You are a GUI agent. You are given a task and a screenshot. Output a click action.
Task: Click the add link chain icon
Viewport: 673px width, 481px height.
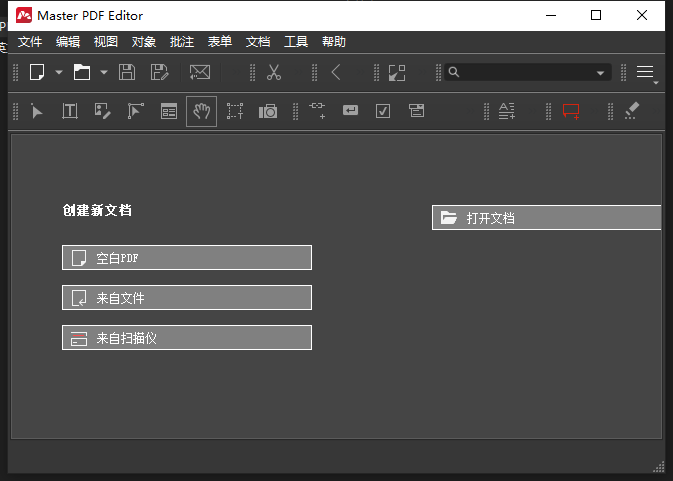[x=318, y=110]
